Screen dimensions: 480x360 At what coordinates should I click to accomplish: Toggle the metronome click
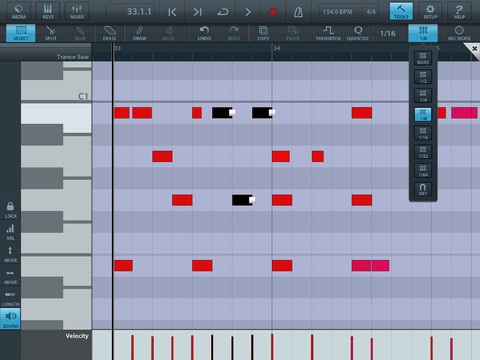pos(298,12)
